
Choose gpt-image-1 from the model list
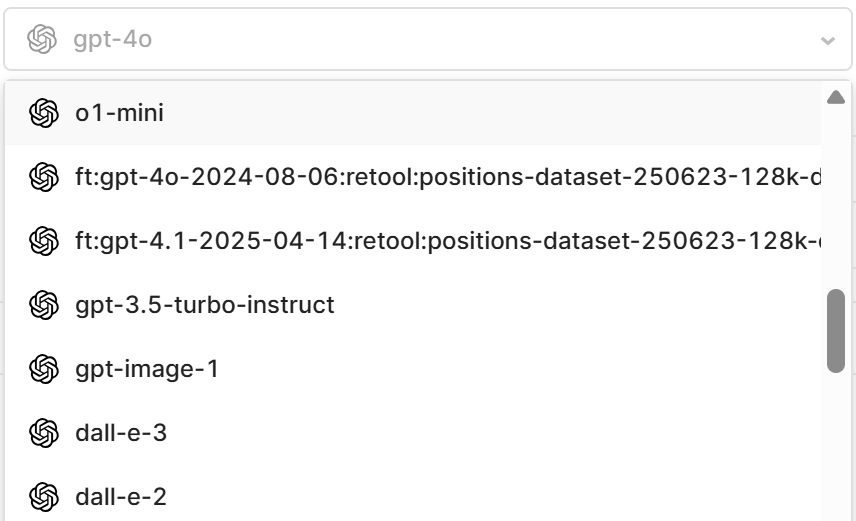point(147,369)
